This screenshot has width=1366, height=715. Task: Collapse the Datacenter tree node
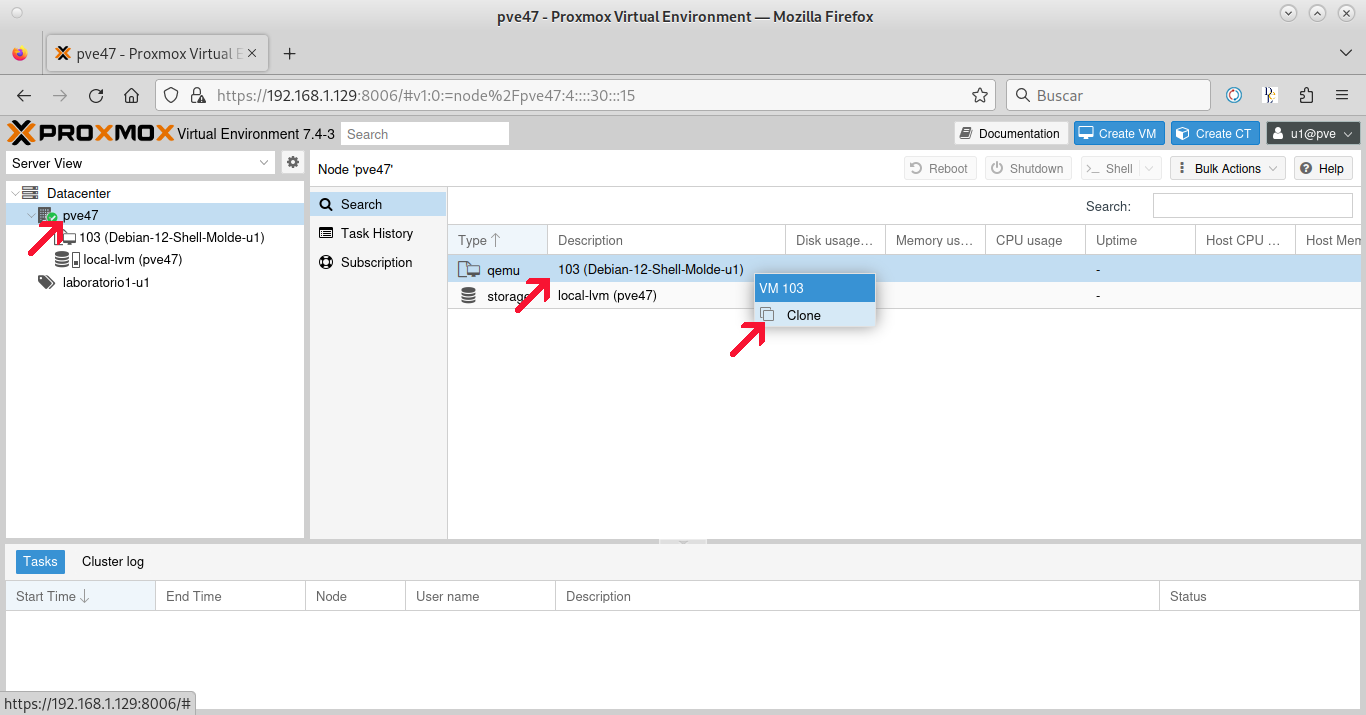(14, 193)
